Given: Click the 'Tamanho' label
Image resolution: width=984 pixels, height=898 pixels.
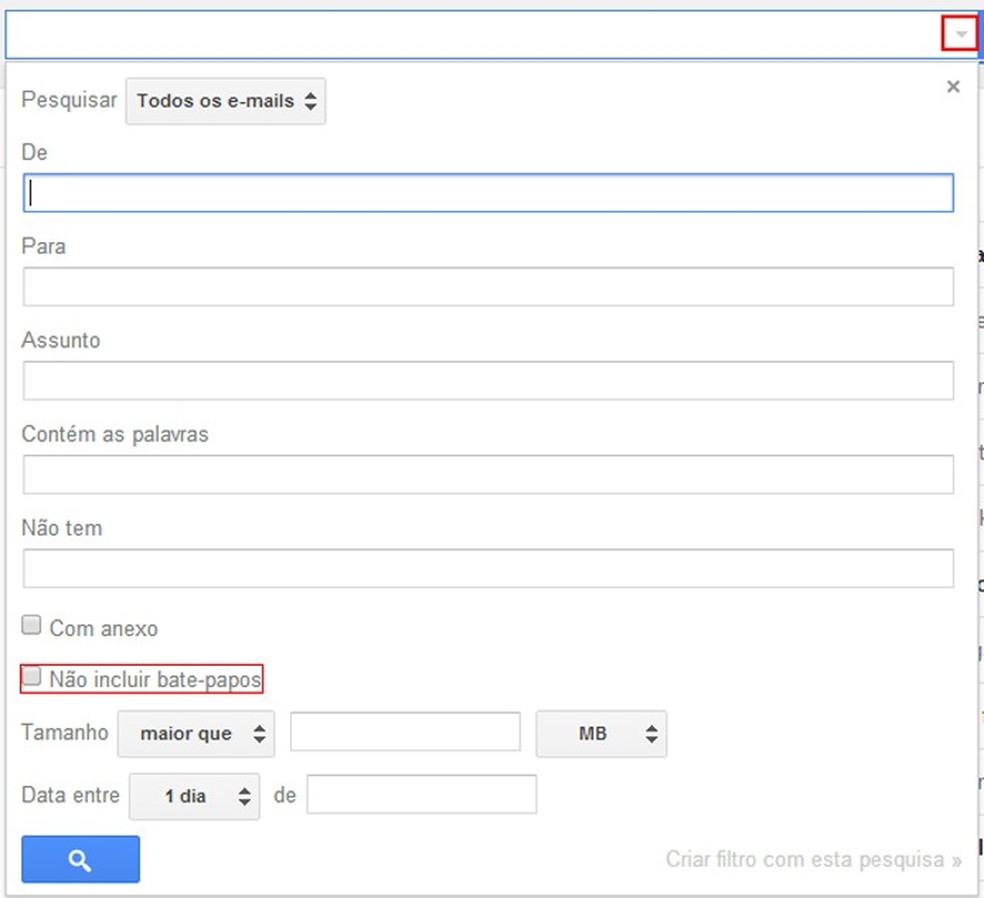Looking at the screenshot, I should coord(65,732).
